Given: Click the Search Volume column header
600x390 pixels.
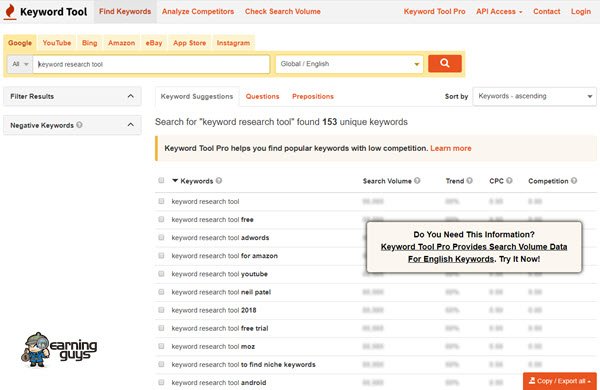Looking at the screenshot, I should coord(387,181).
